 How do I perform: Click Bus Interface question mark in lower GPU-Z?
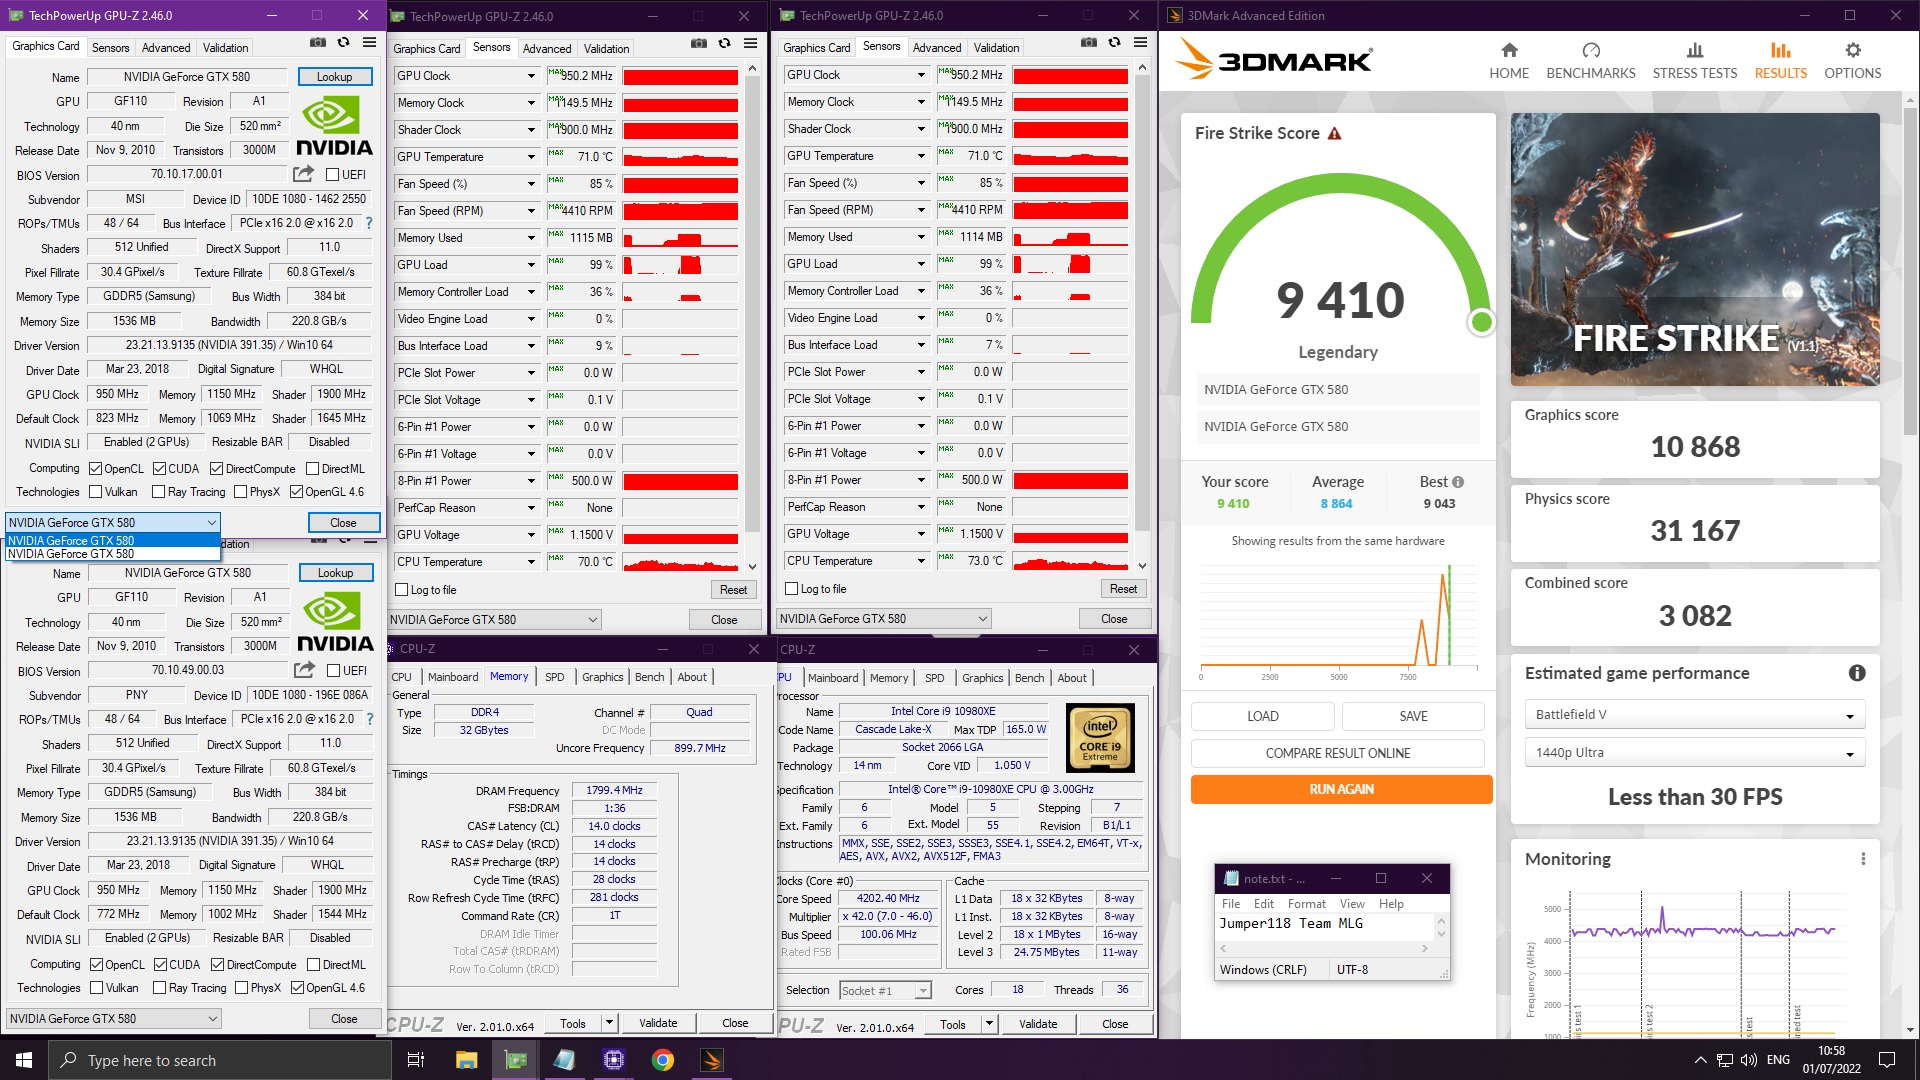[x=370, y=719]
